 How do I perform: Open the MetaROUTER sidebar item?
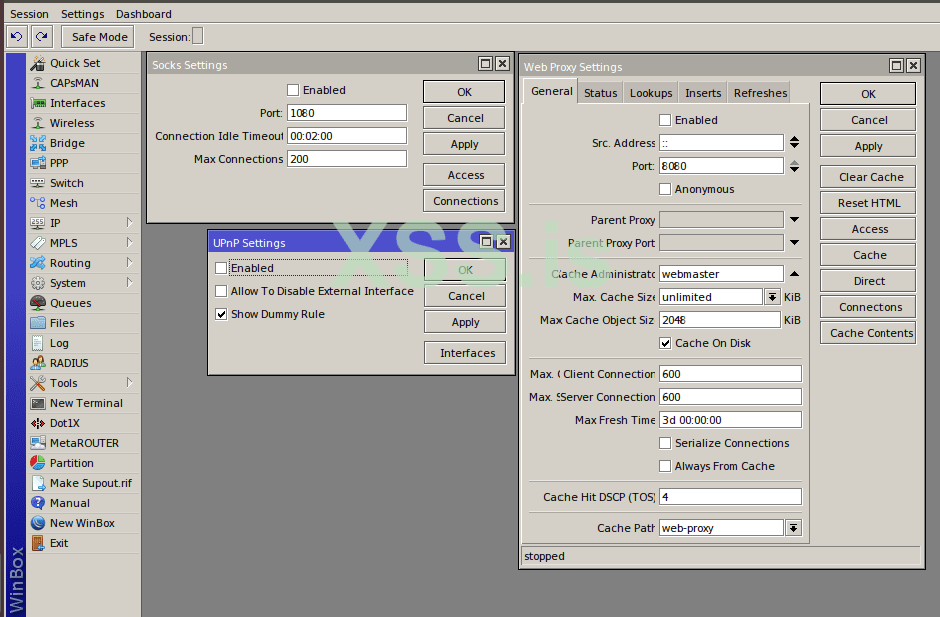[x=84, y=443]
